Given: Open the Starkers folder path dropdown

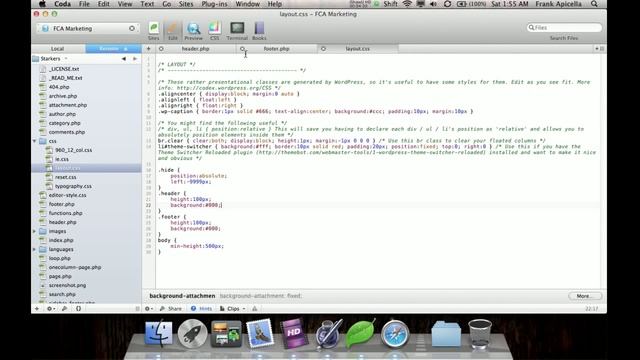Looking at the screenshot, I should tap(51, 59).
